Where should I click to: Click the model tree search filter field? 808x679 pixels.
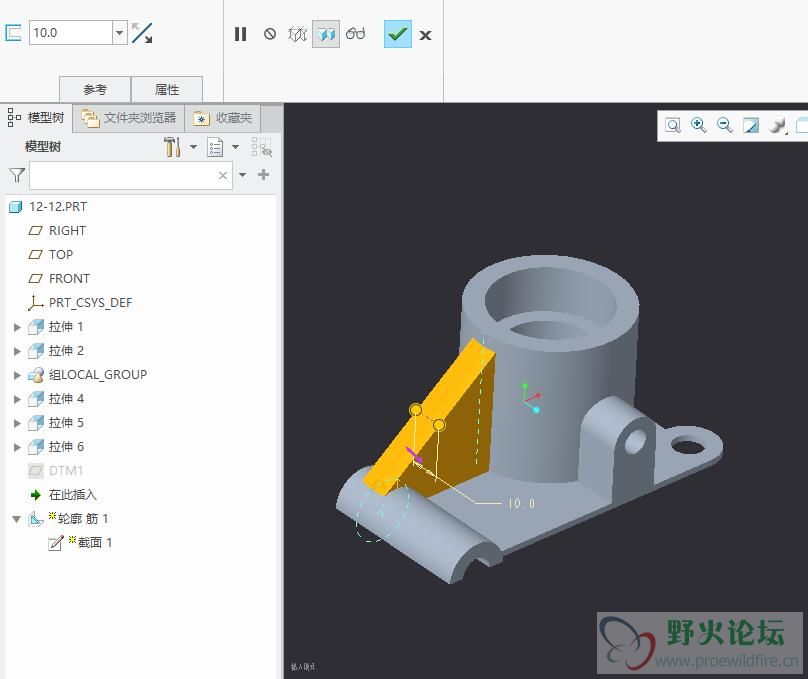124,175
